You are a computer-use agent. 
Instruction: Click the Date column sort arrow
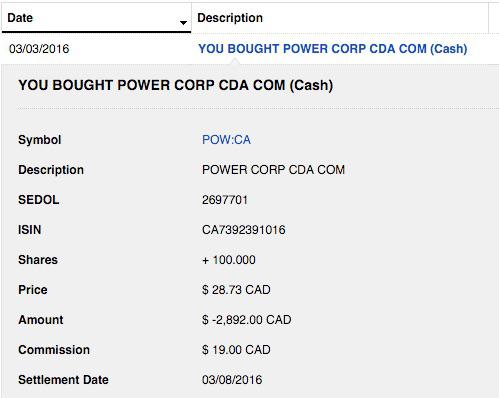pos(183,23)
